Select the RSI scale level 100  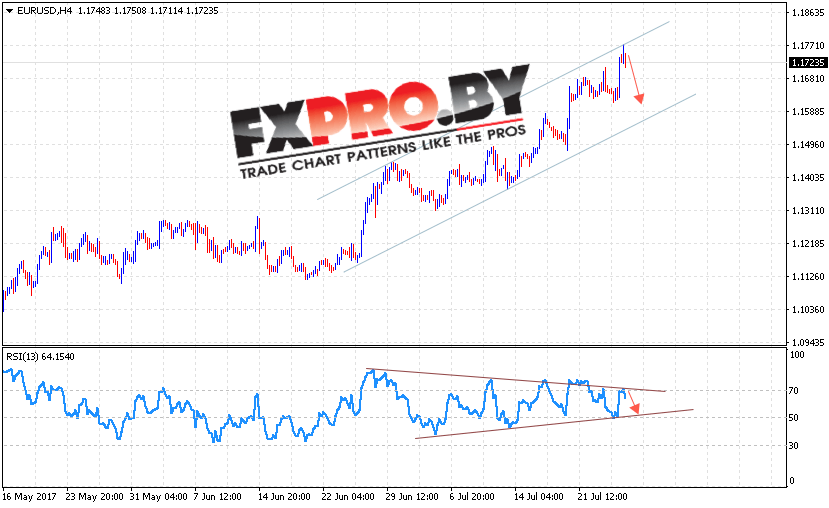click(x=797, y=355)
